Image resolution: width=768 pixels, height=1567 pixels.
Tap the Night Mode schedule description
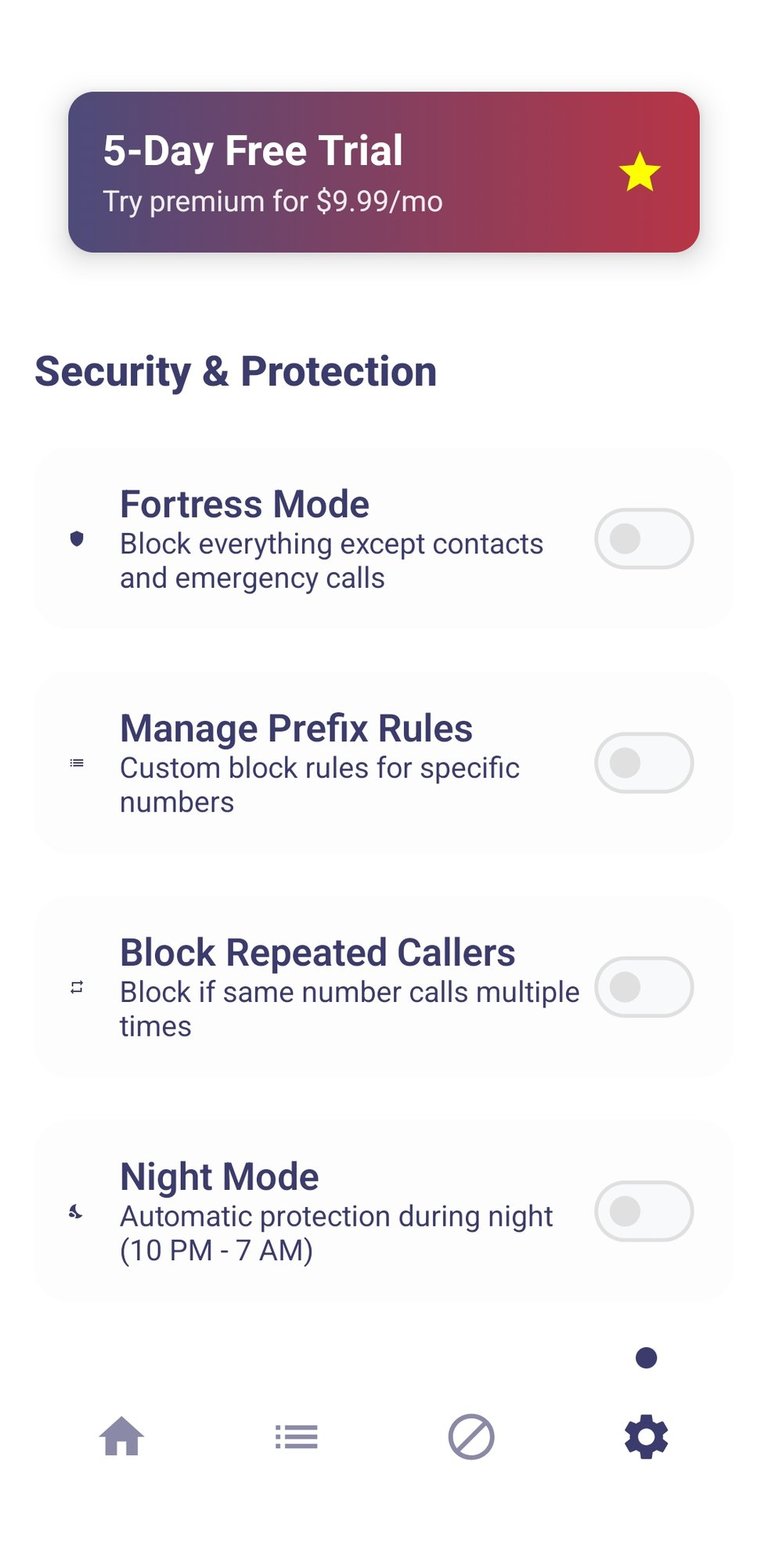point(336,1233)
